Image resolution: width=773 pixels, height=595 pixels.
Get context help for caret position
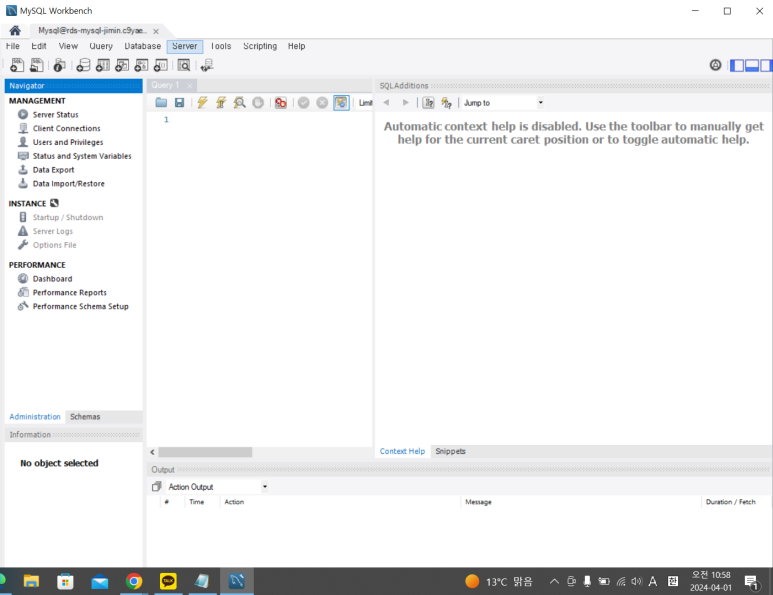point(447,103)
